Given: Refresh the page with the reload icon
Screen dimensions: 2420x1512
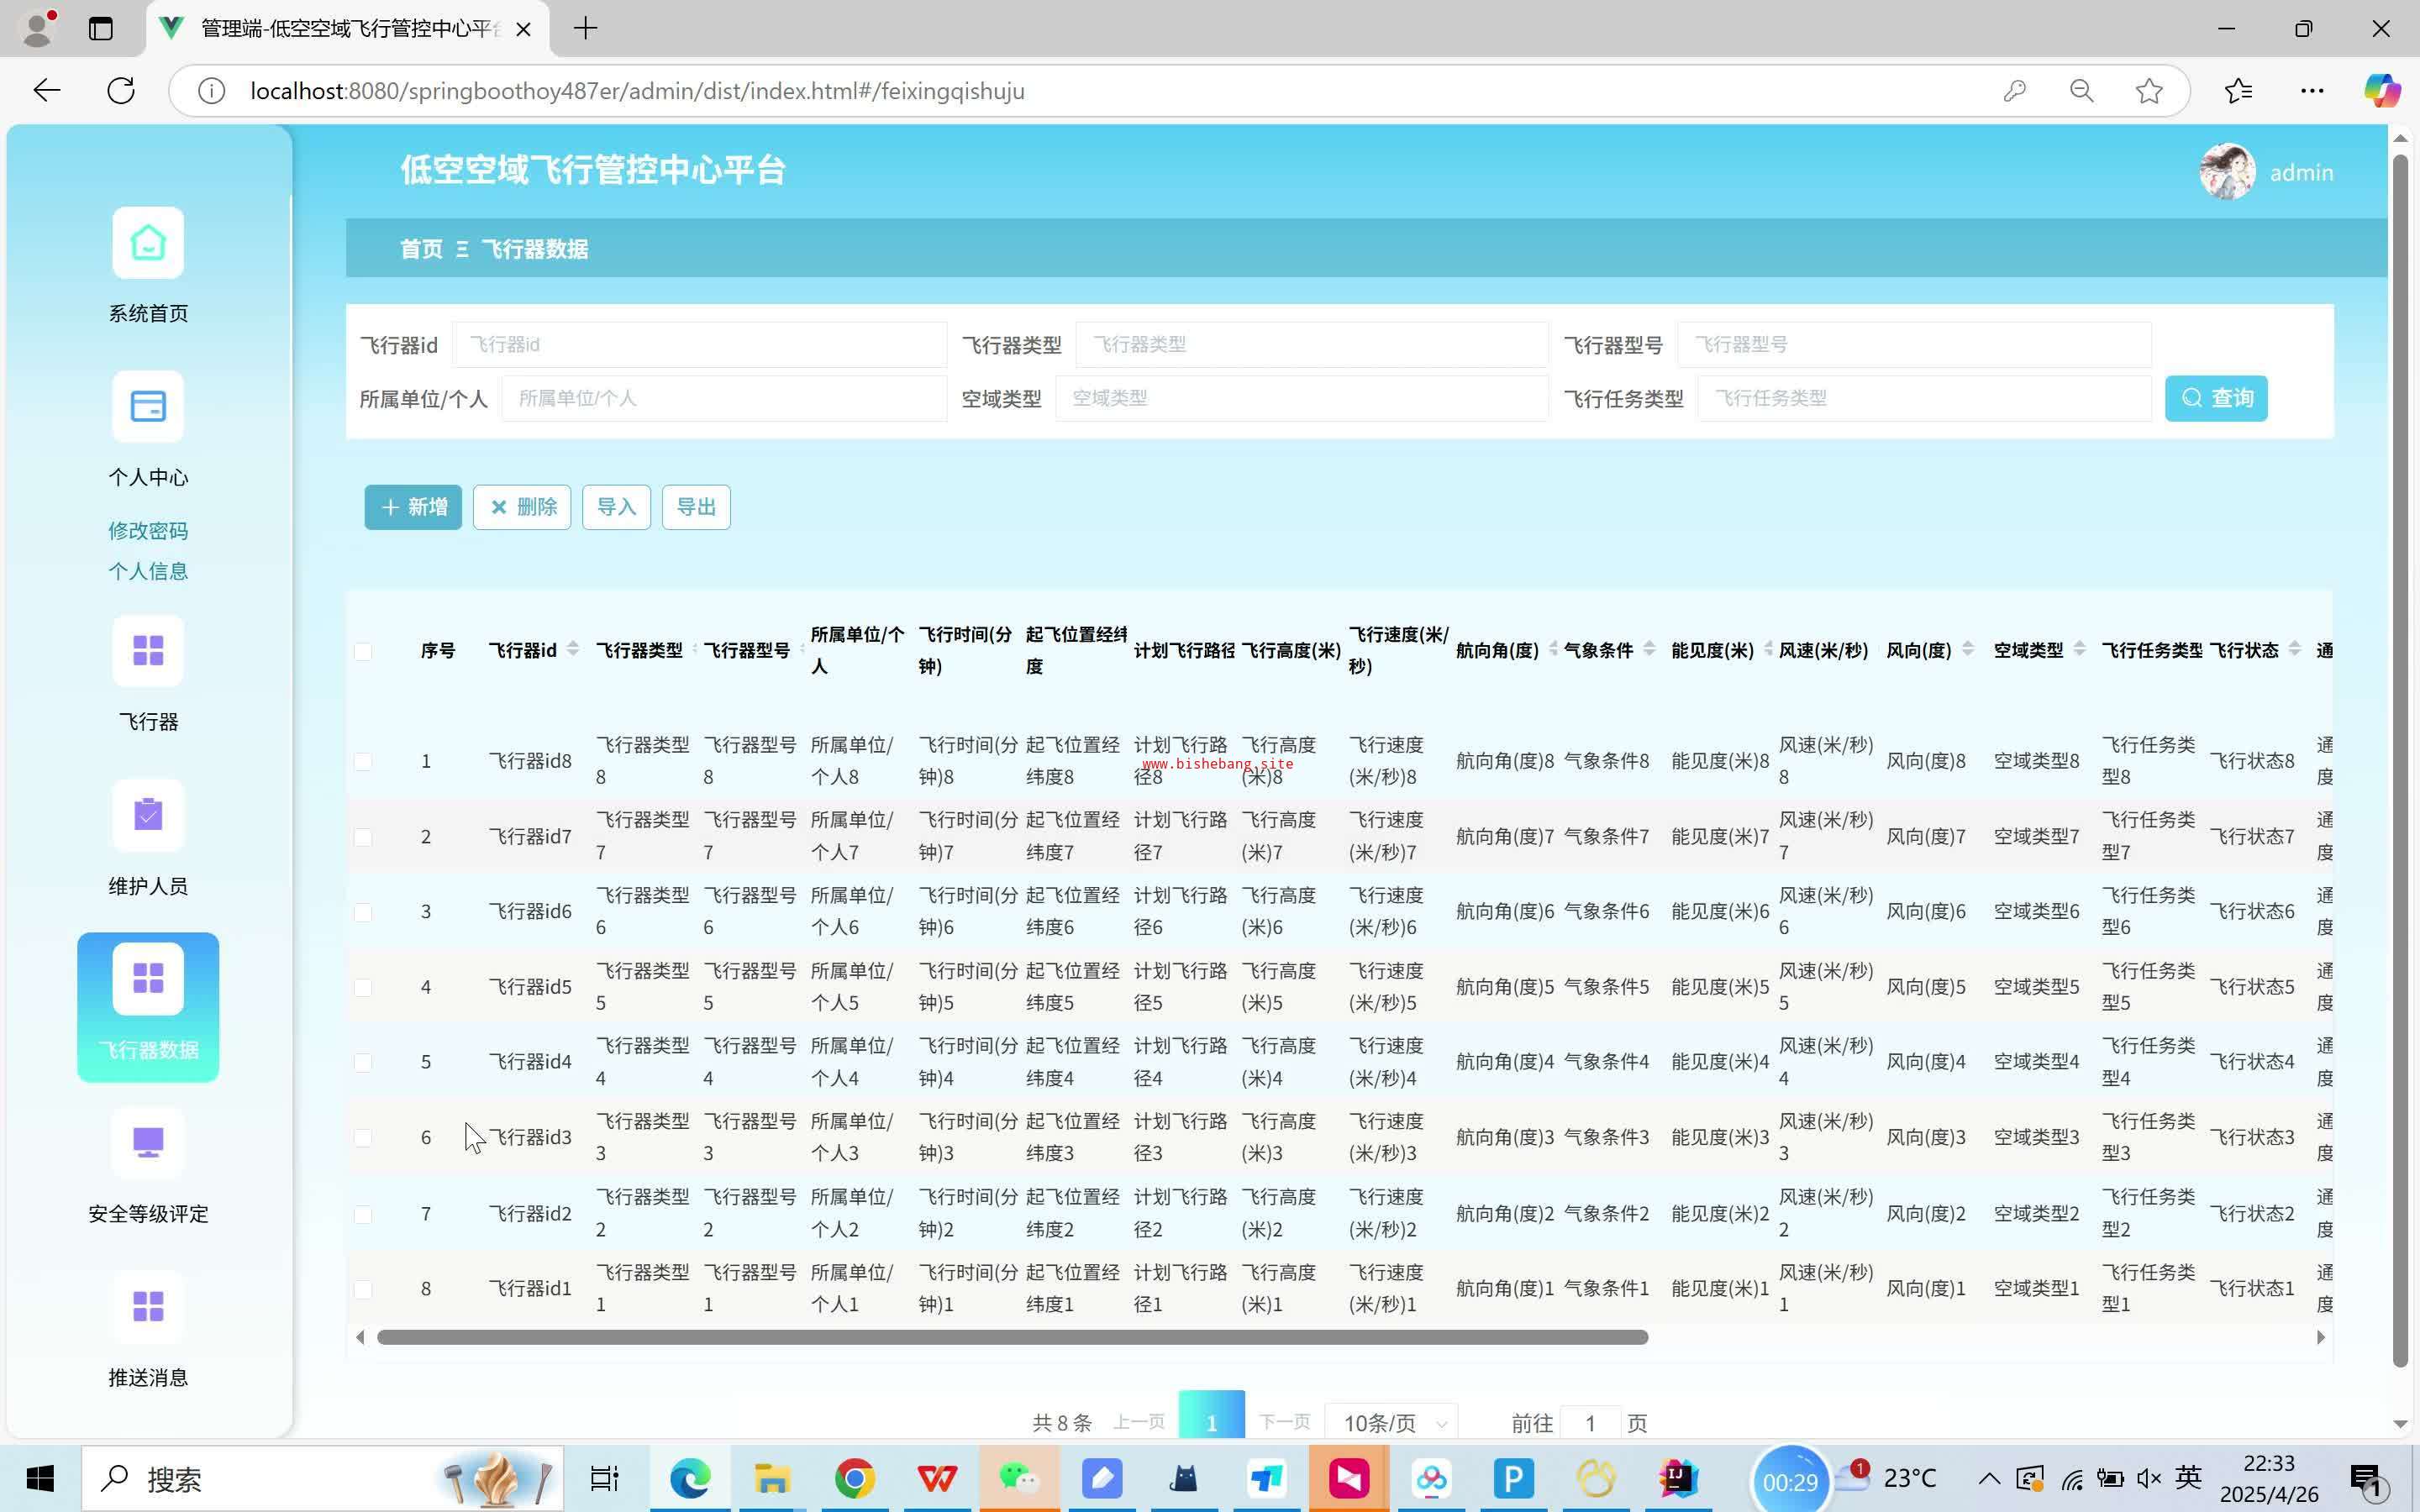Looking at the screenshot, I should coord(121,91).
